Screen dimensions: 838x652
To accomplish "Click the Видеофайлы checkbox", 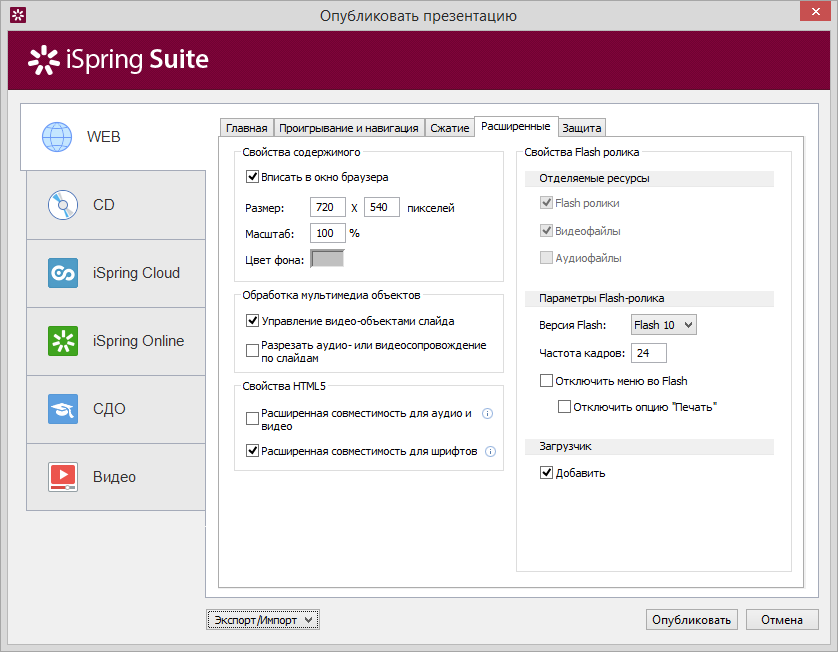I will (546, 230).
